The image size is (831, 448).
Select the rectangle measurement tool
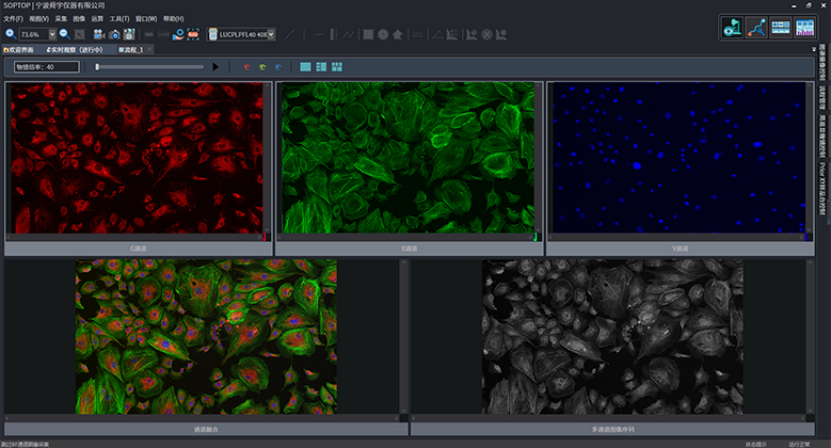pyautogui.click(x=368, y=34)
